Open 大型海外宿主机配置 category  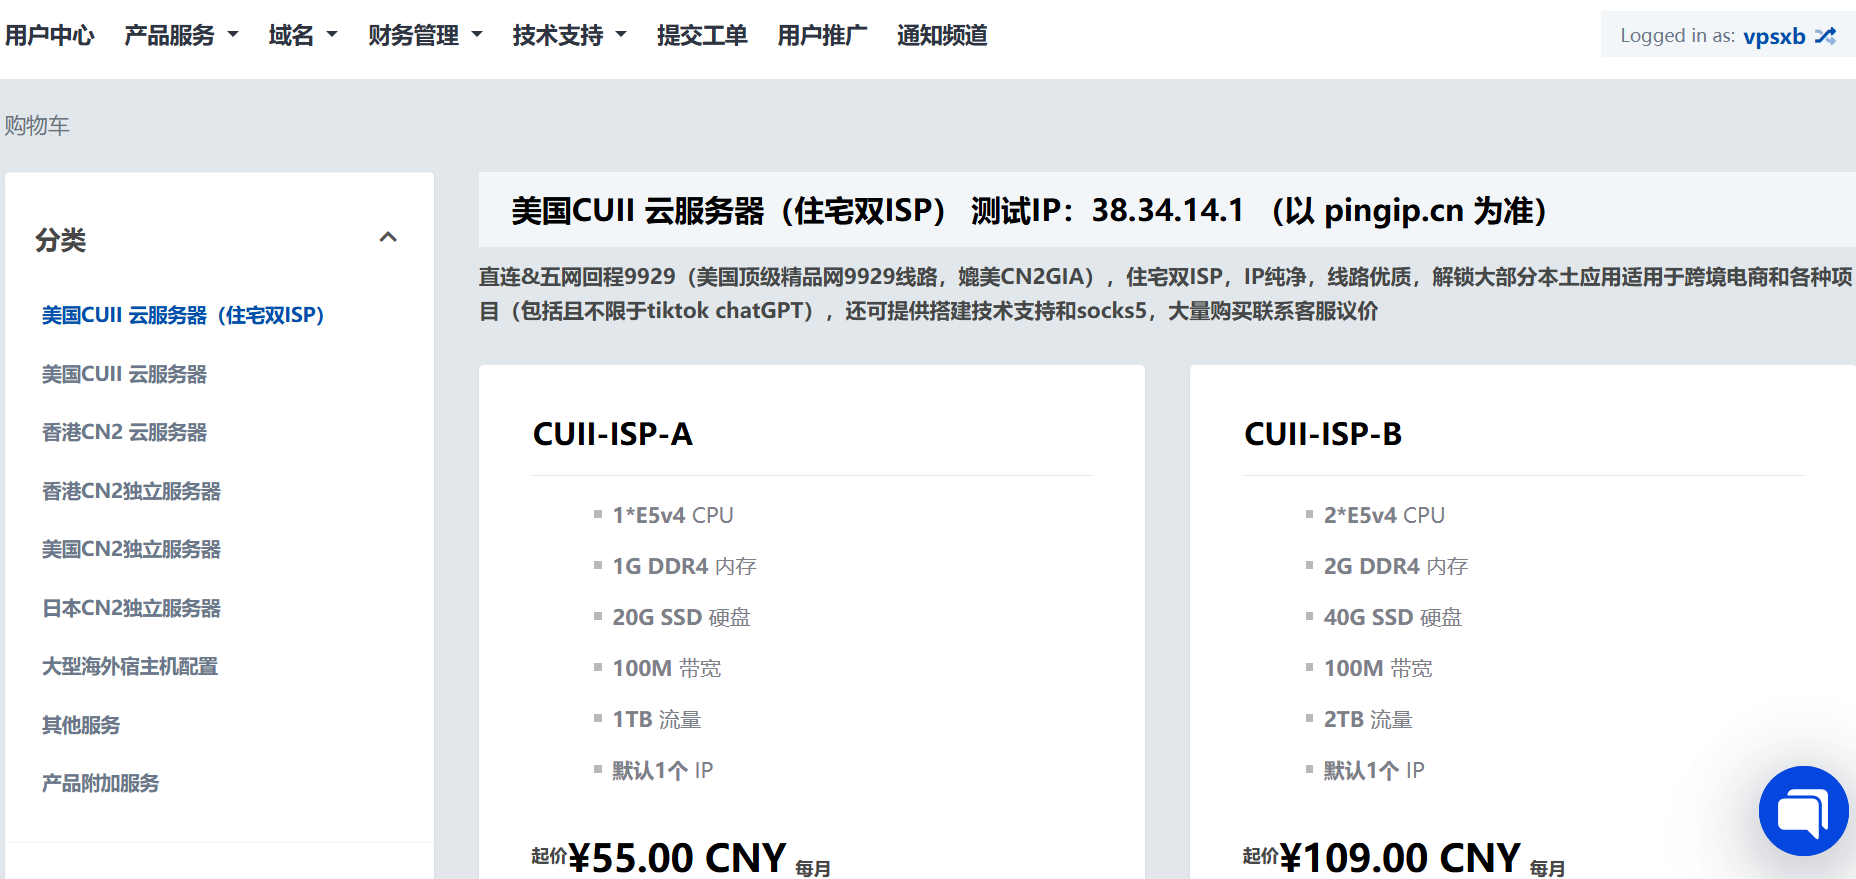coord(130,666)
